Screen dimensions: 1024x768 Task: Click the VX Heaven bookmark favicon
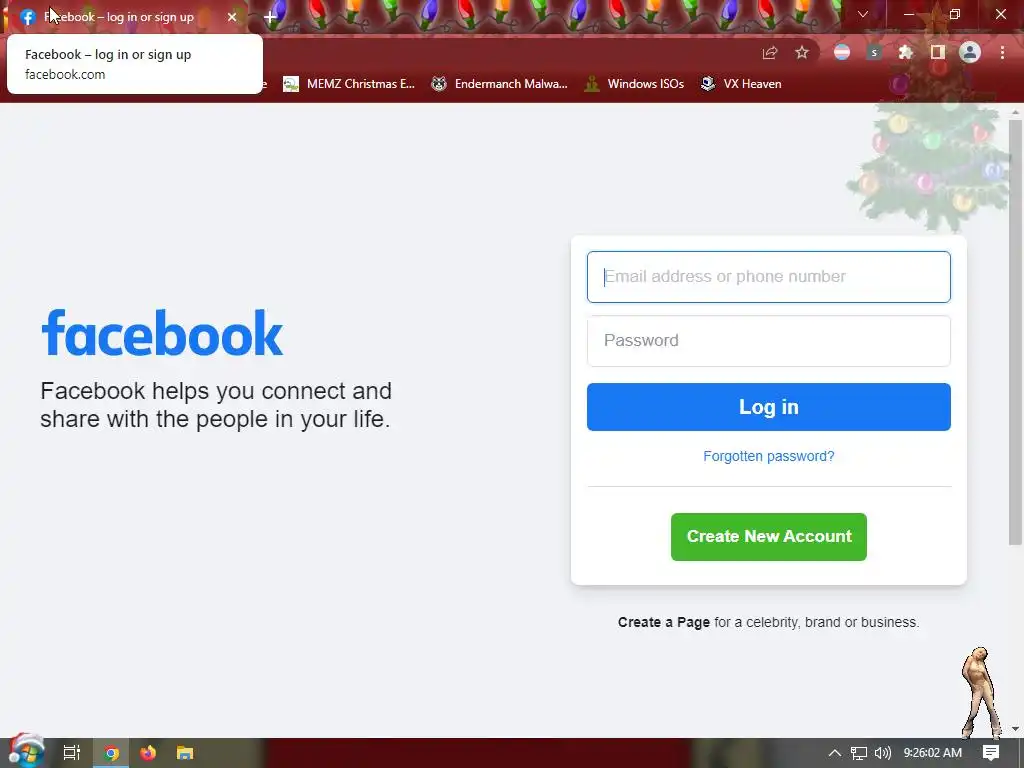[707, 84]
